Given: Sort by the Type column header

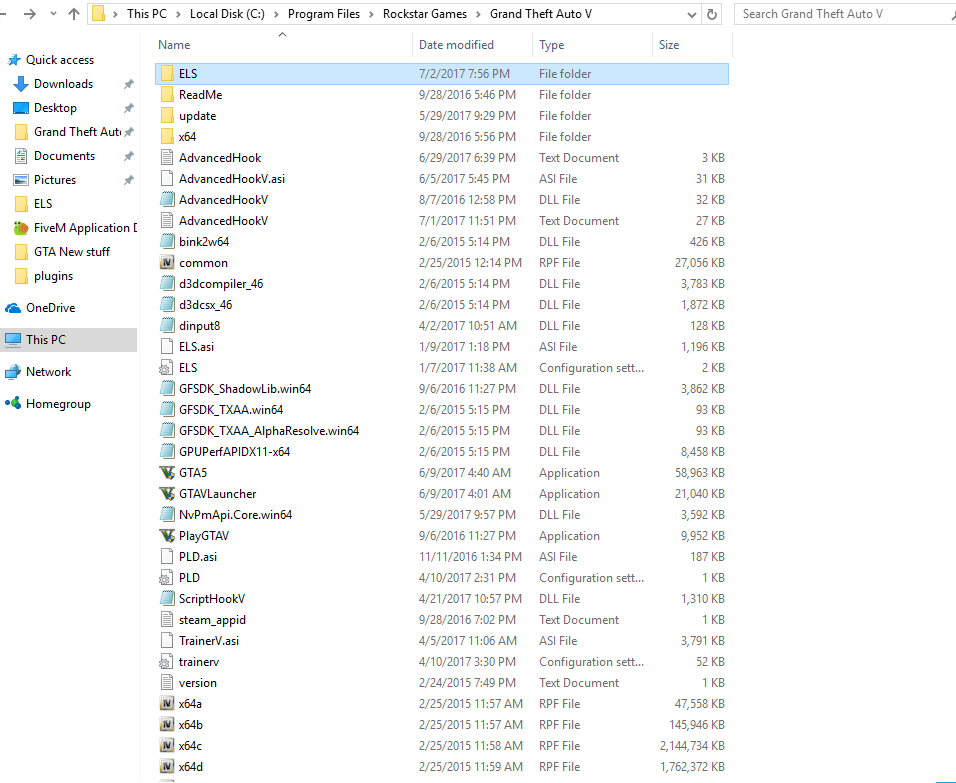Looking at the screenshot, I should click(x=551, y=45).
